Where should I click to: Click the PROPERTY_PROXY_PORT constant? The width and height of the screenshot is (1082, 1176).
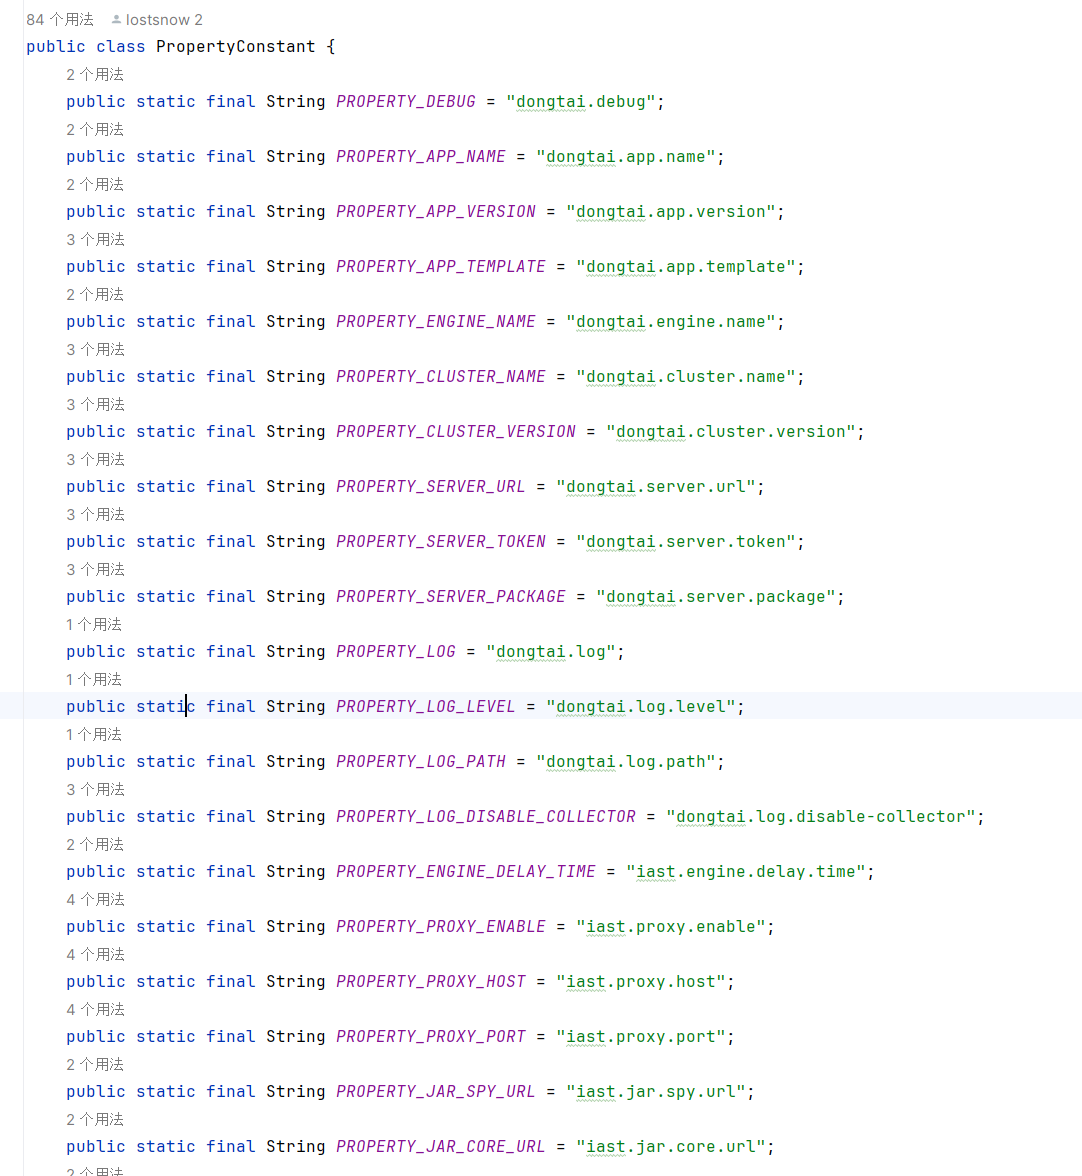(x=430, y=1037)
